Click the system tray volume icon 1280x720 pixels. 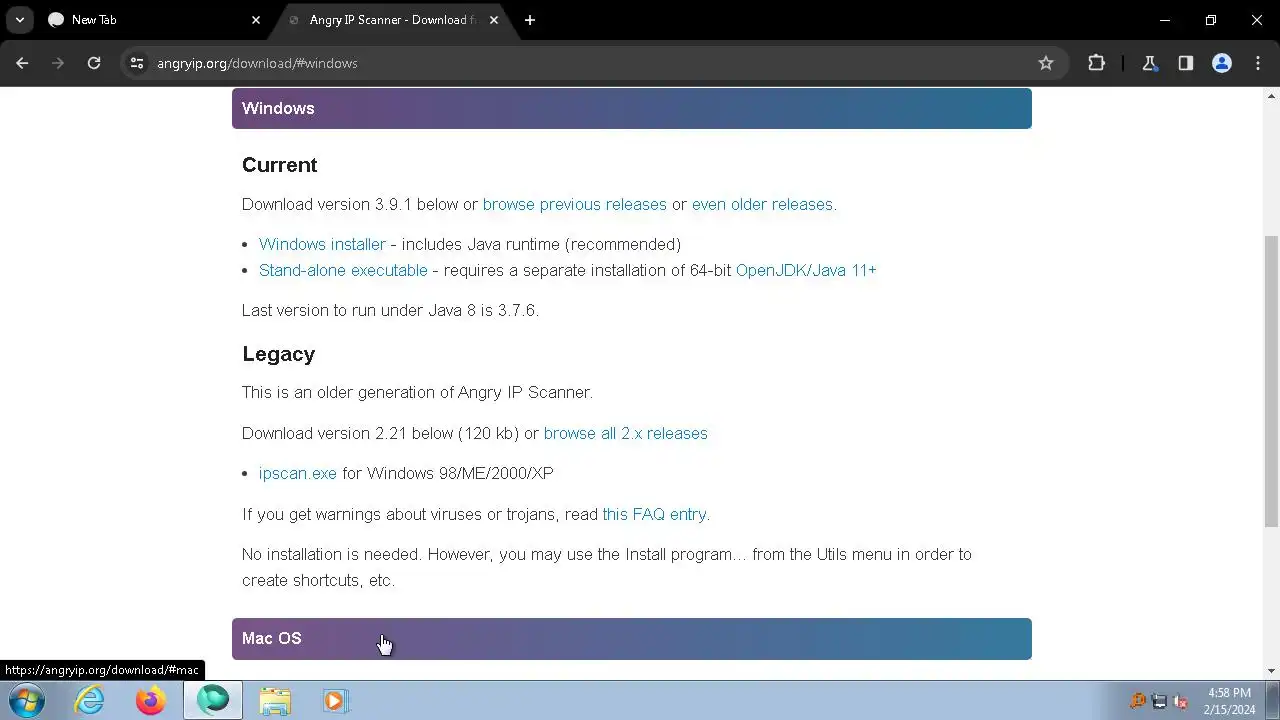point(1180,702)
